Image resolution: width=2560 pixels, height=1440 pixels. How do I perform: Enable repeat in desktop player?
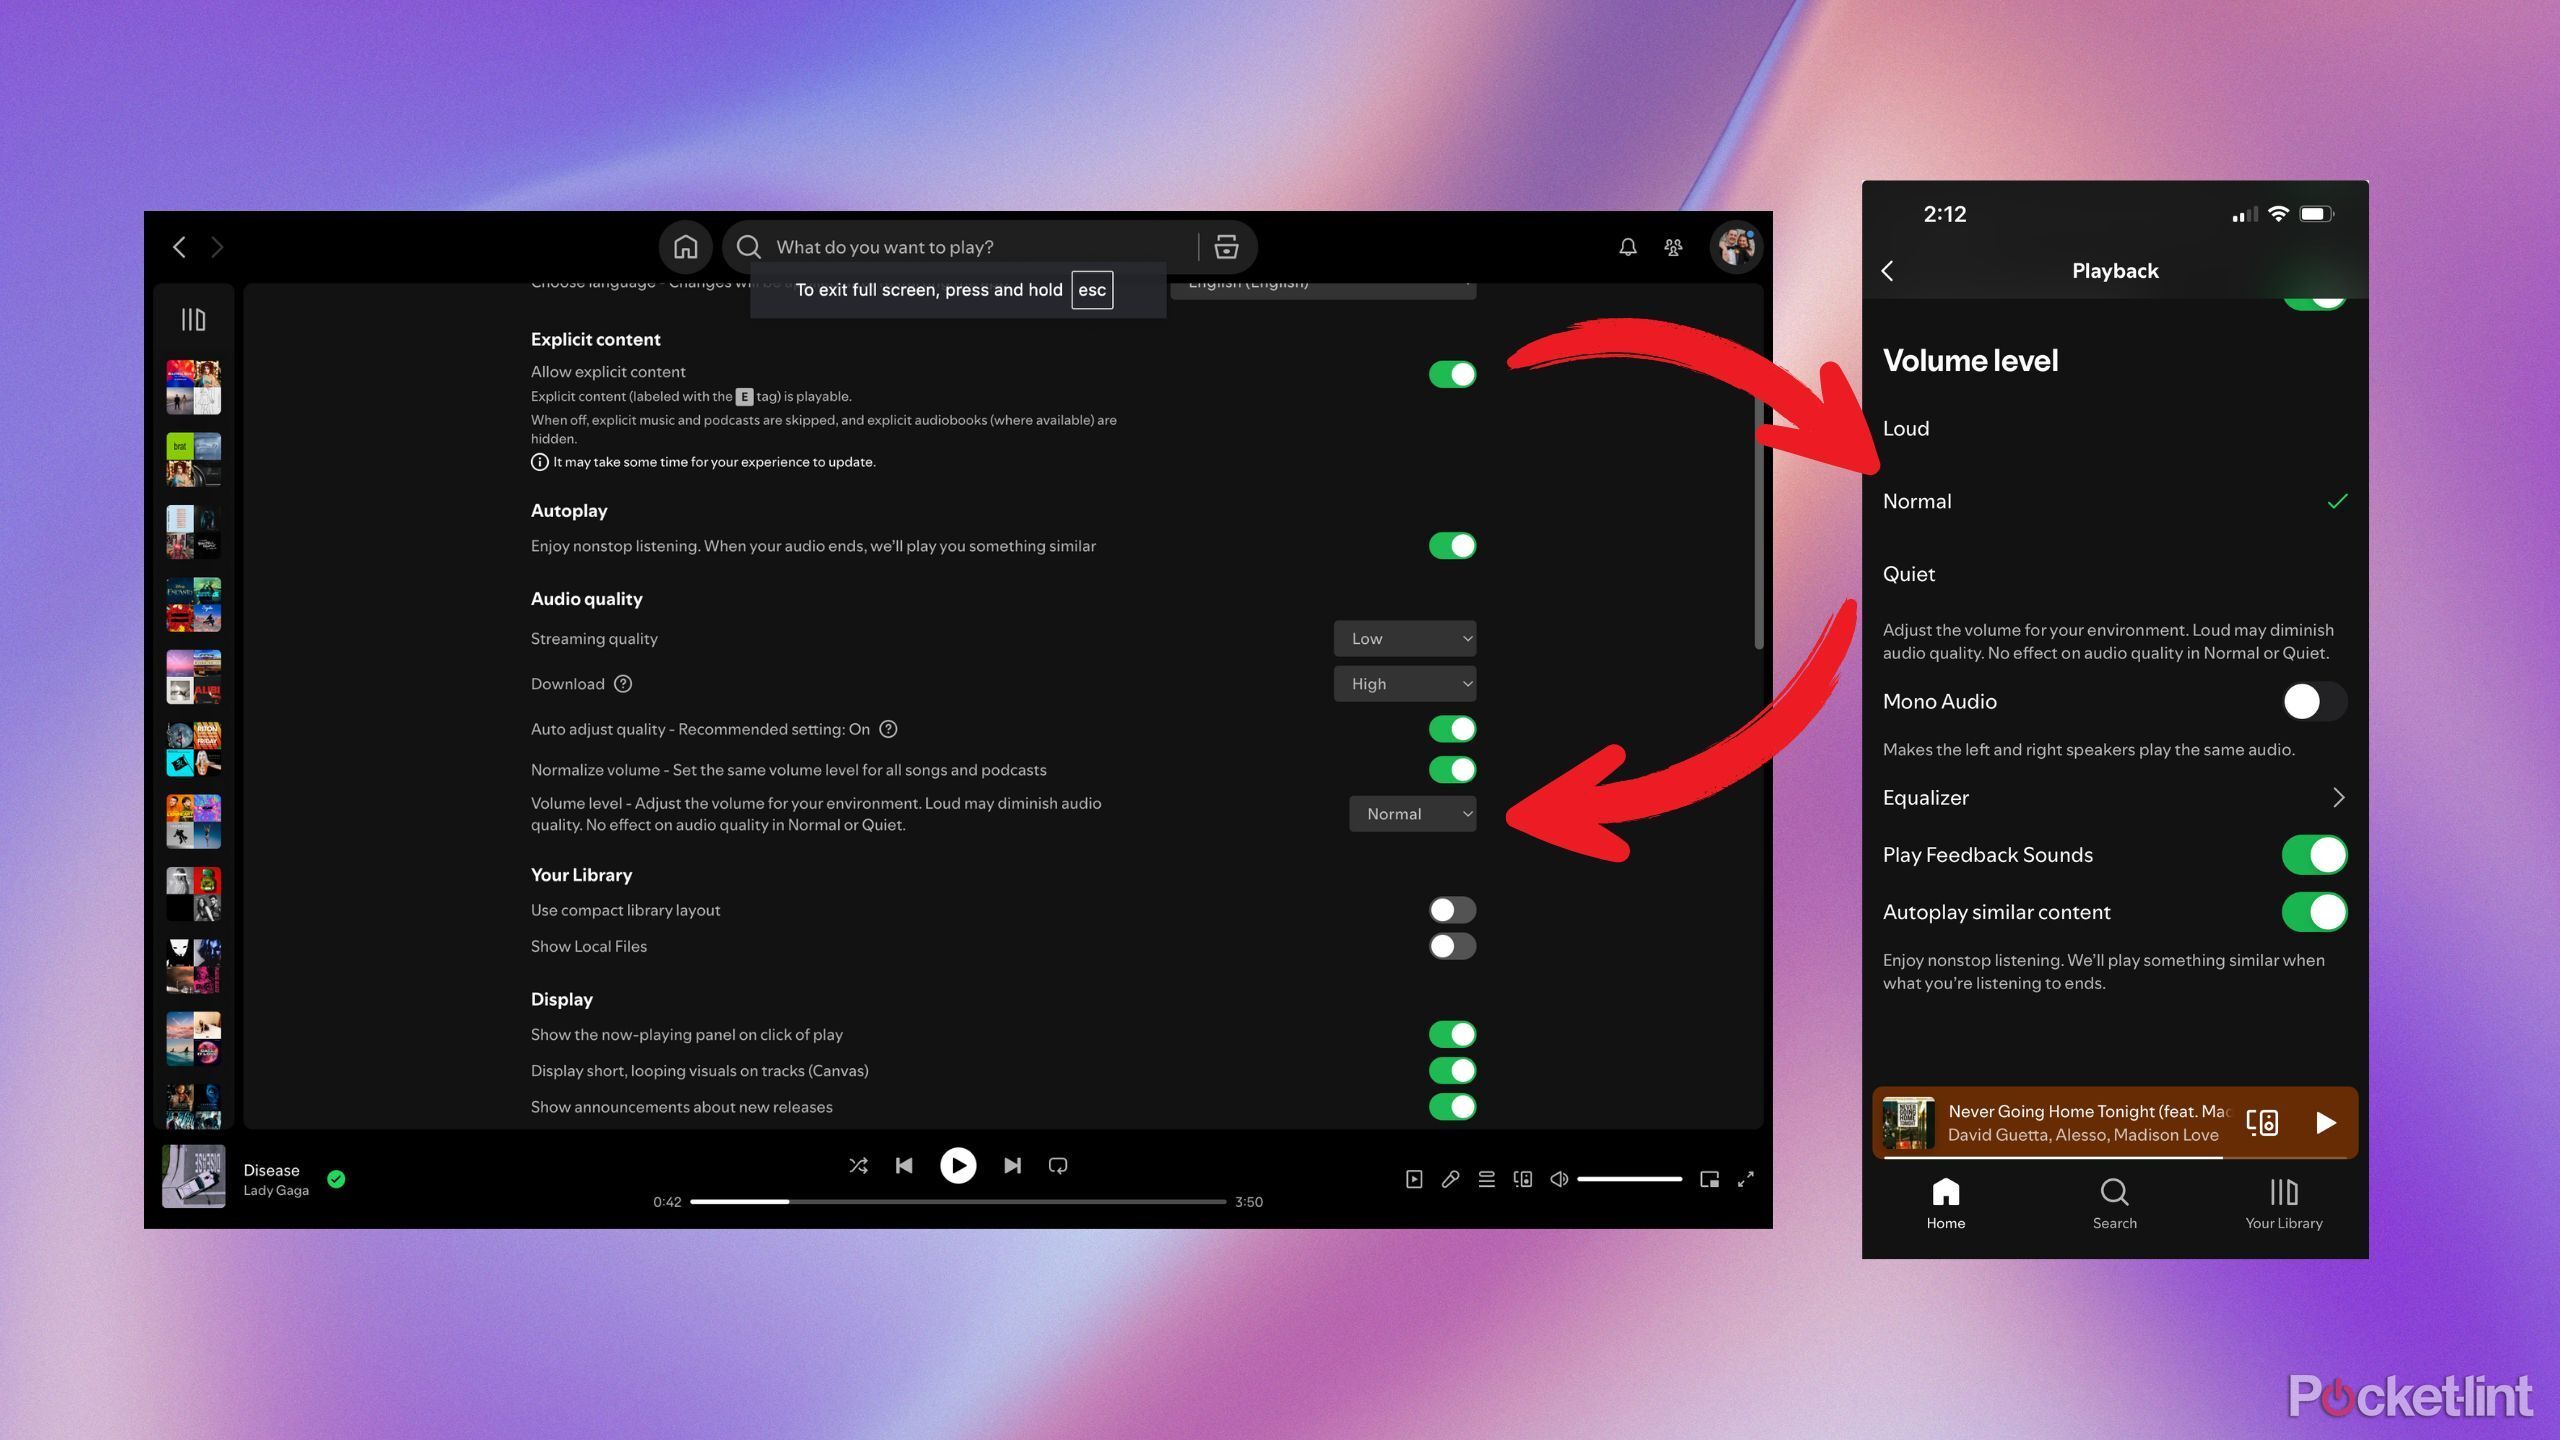[x=1058, y=1165]
